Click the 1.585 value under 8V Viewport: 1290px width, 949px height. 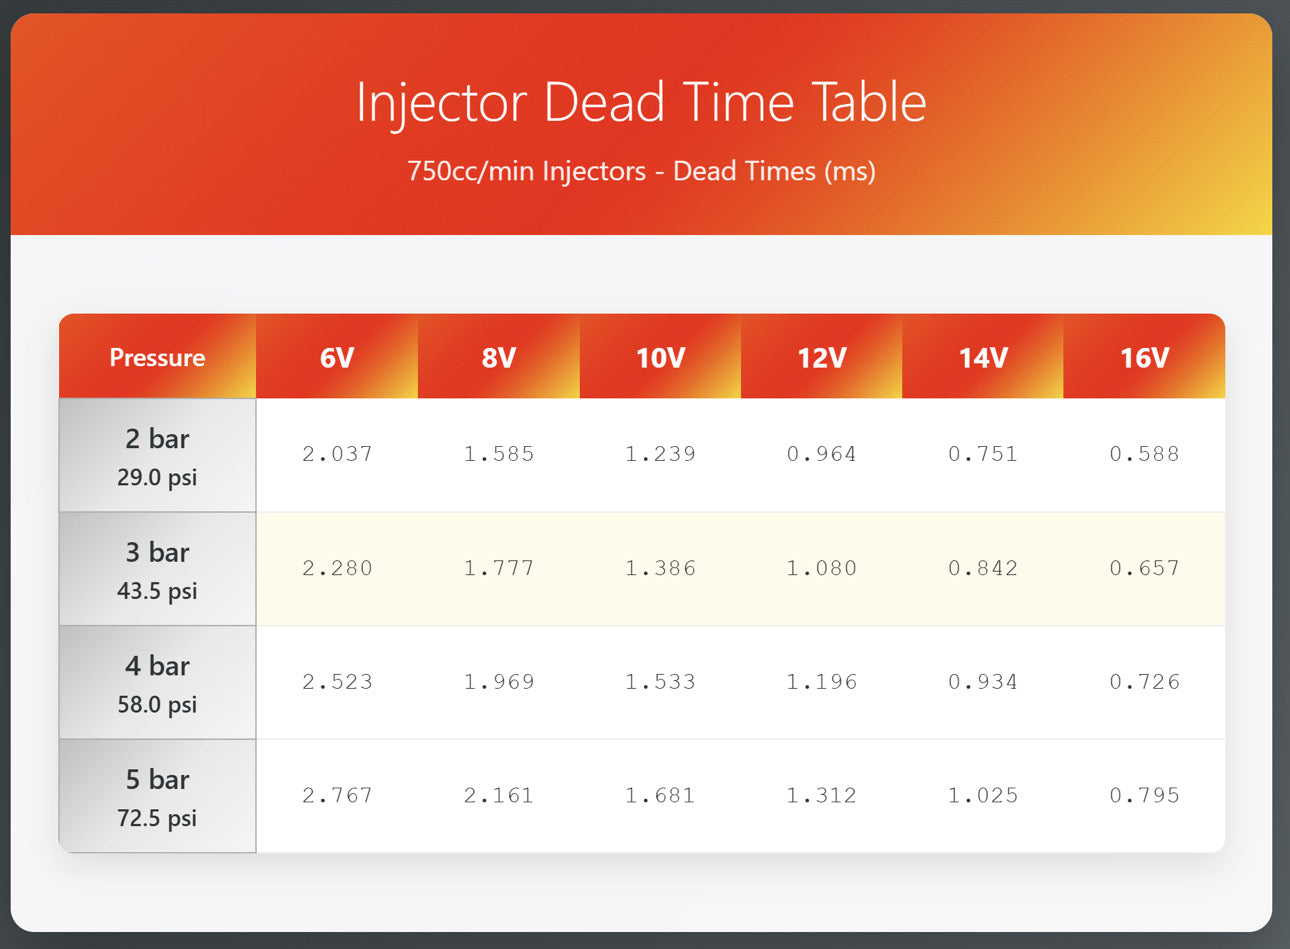pyautogui.click(x=498, y=454)
